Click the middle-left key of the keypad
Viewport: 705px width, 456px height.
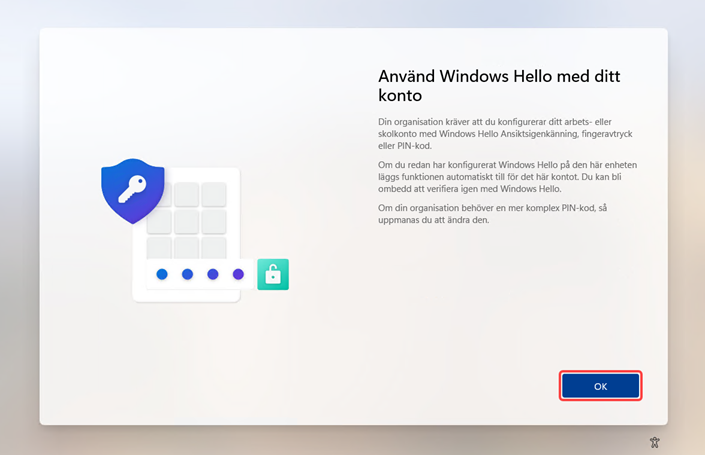pyautogui.click(x=160, y=220)
